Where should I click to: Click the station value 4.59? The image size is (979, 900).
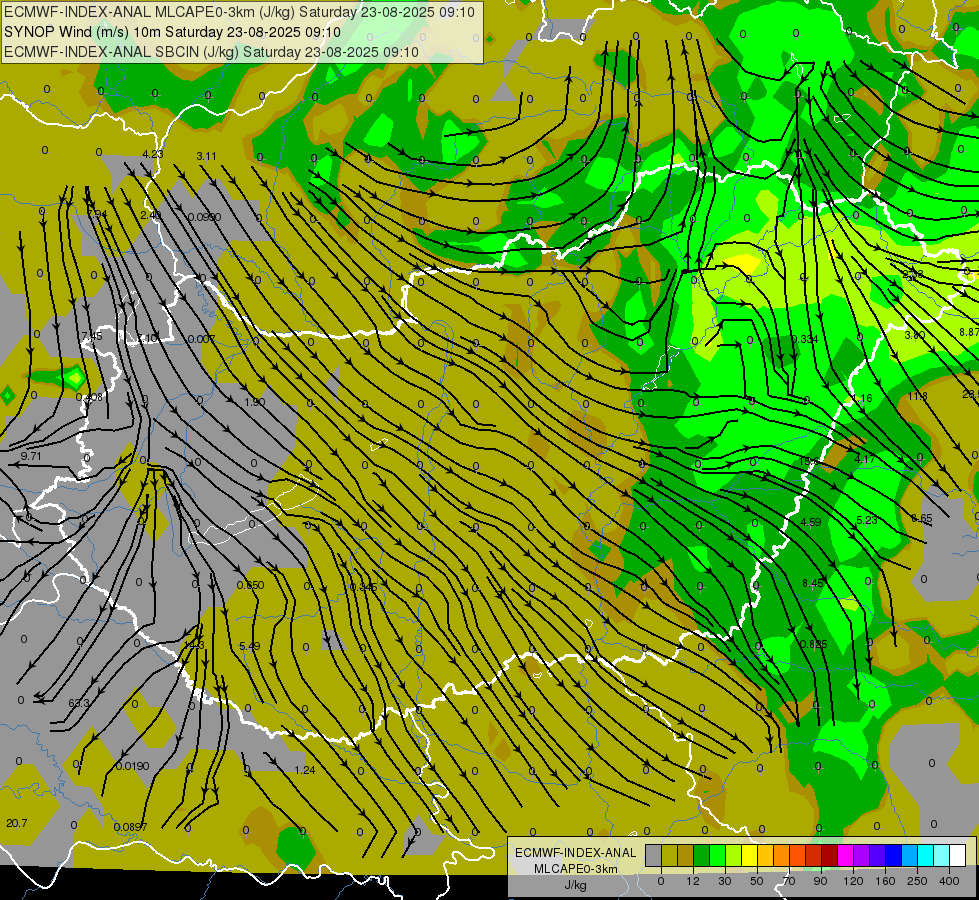pos(810,522)
